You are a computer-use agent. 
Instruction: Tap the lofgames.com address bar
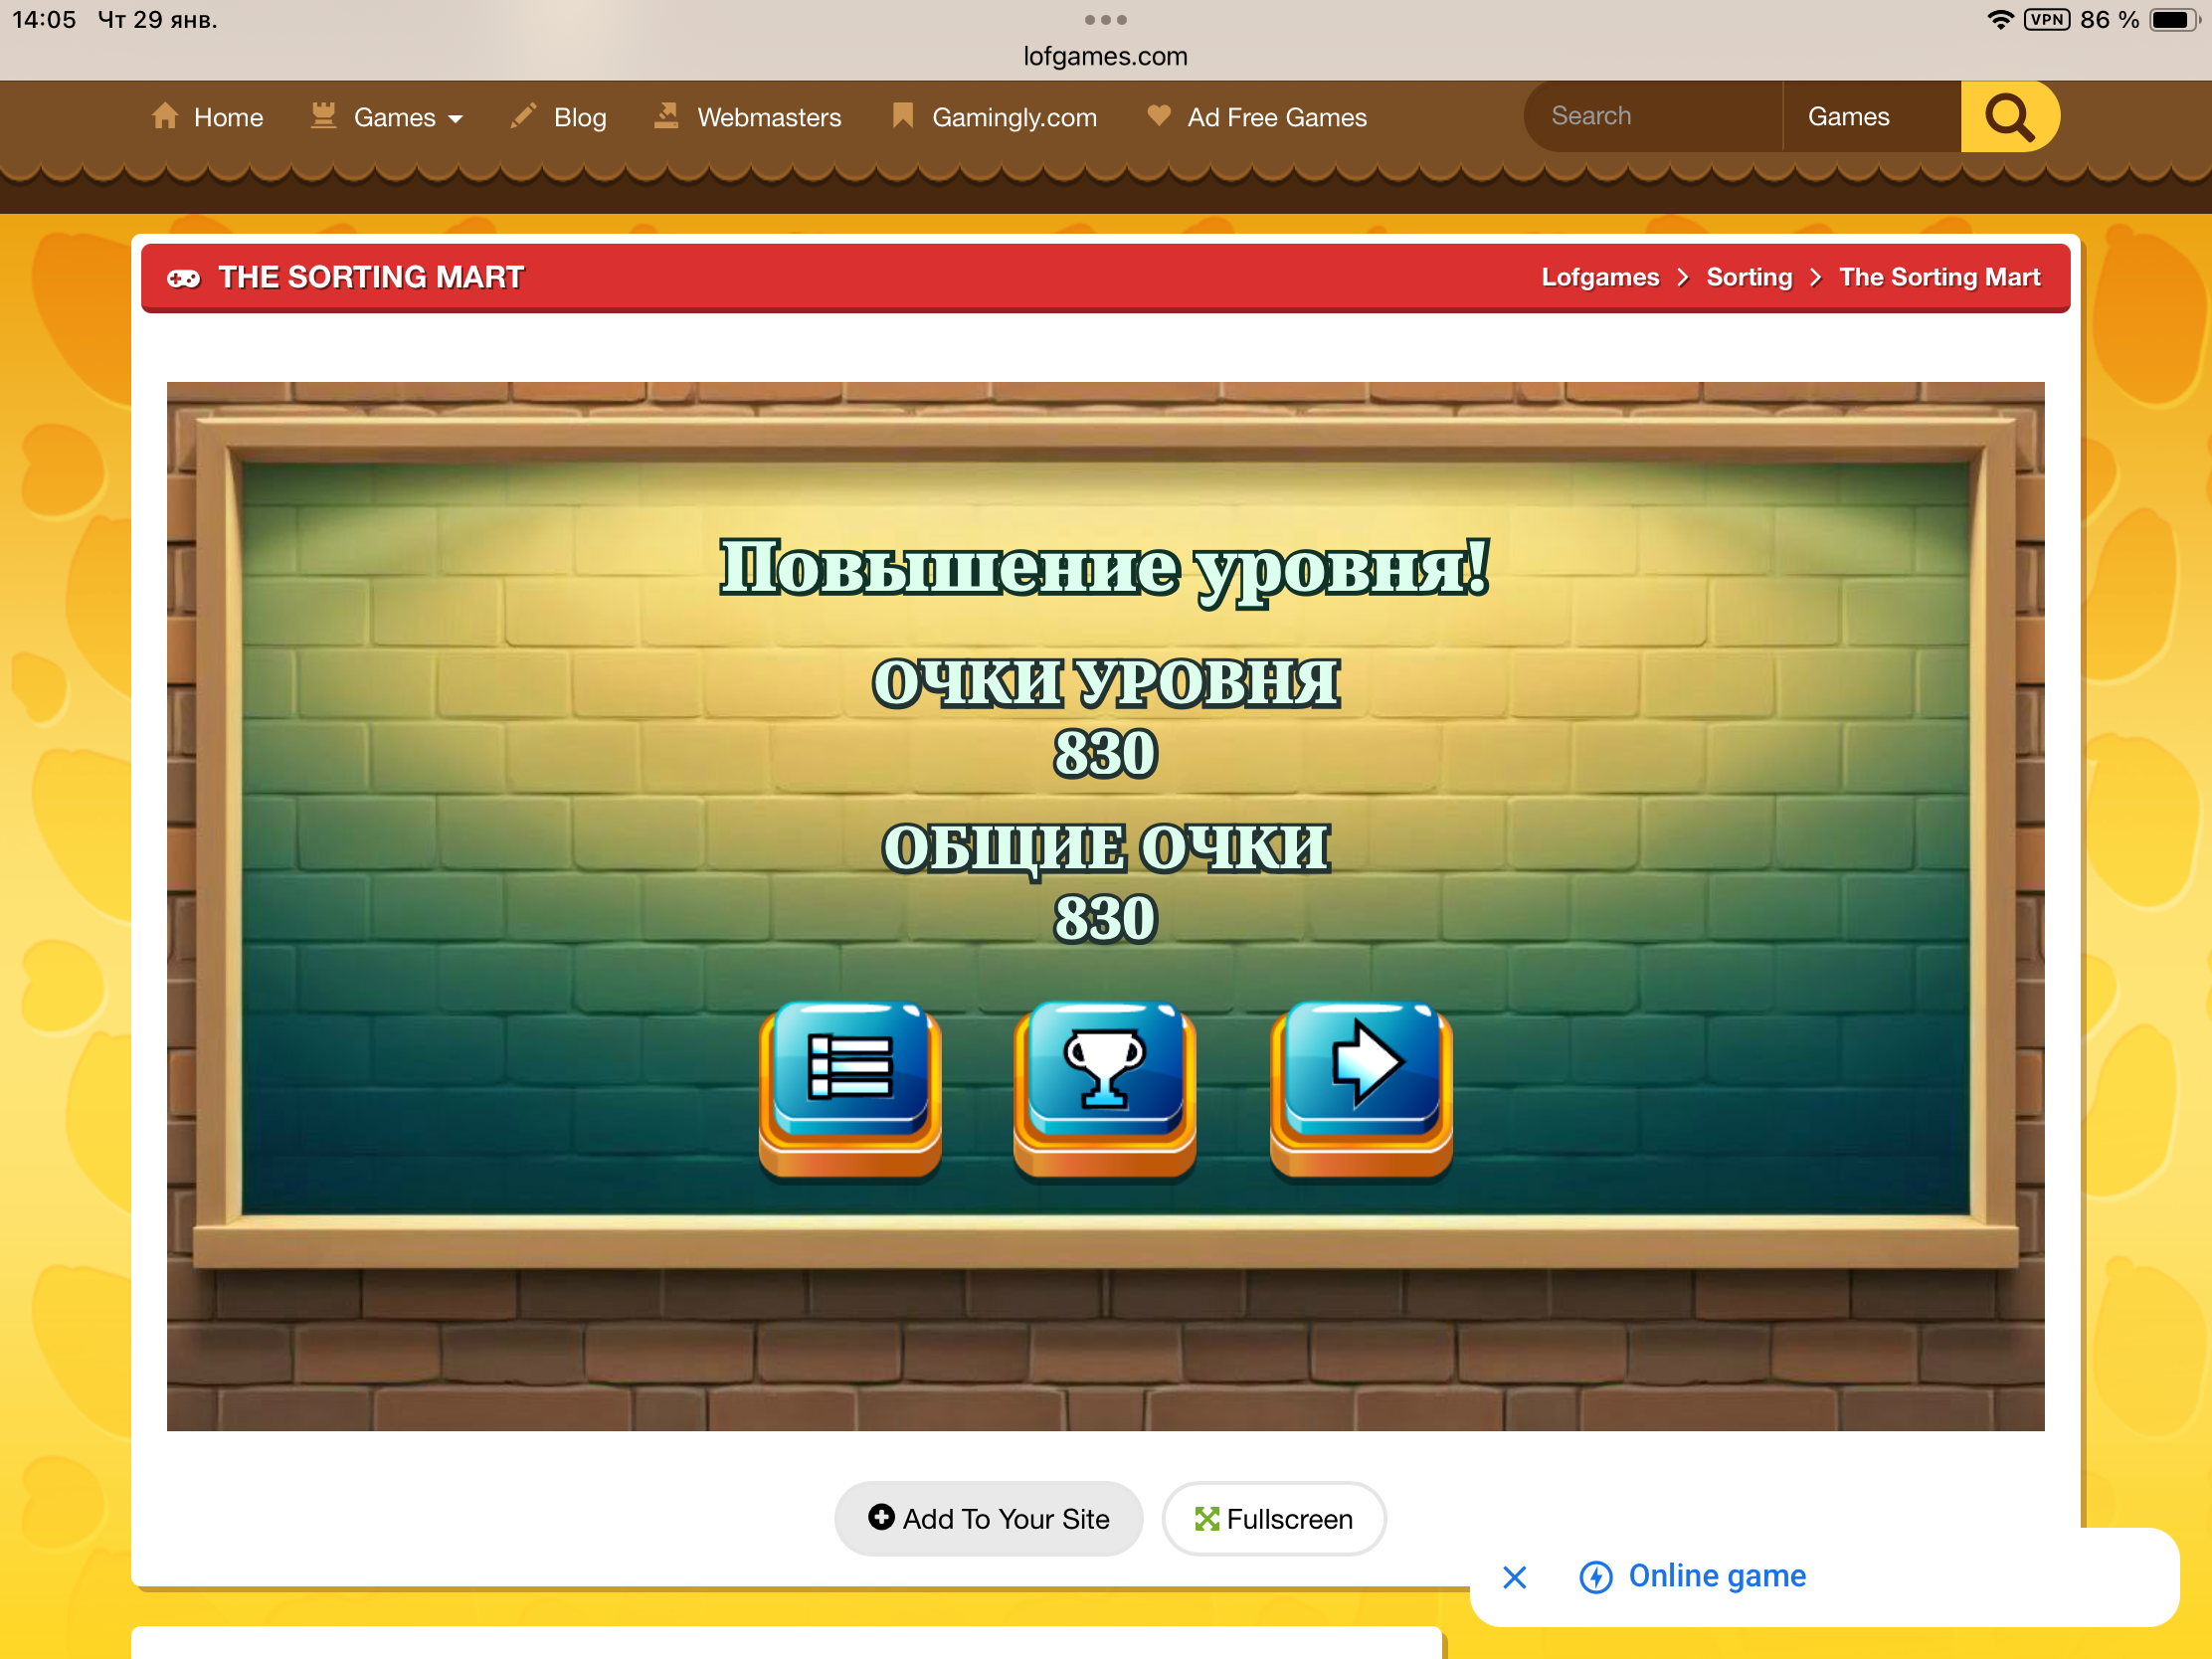pos(1105,56)
